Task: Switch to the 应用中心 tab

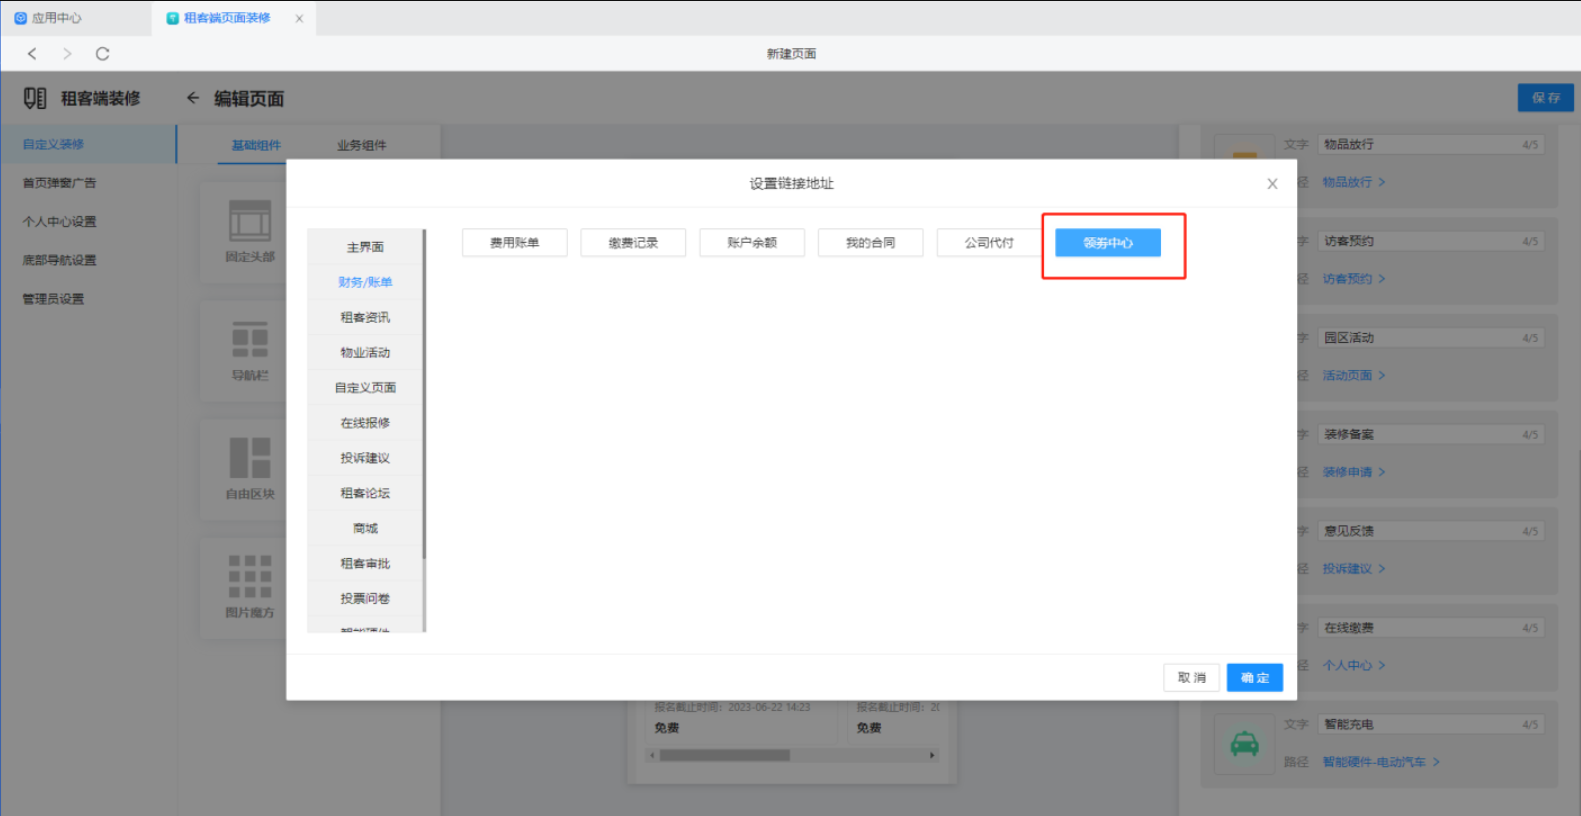Action: [x=50, y=18]
